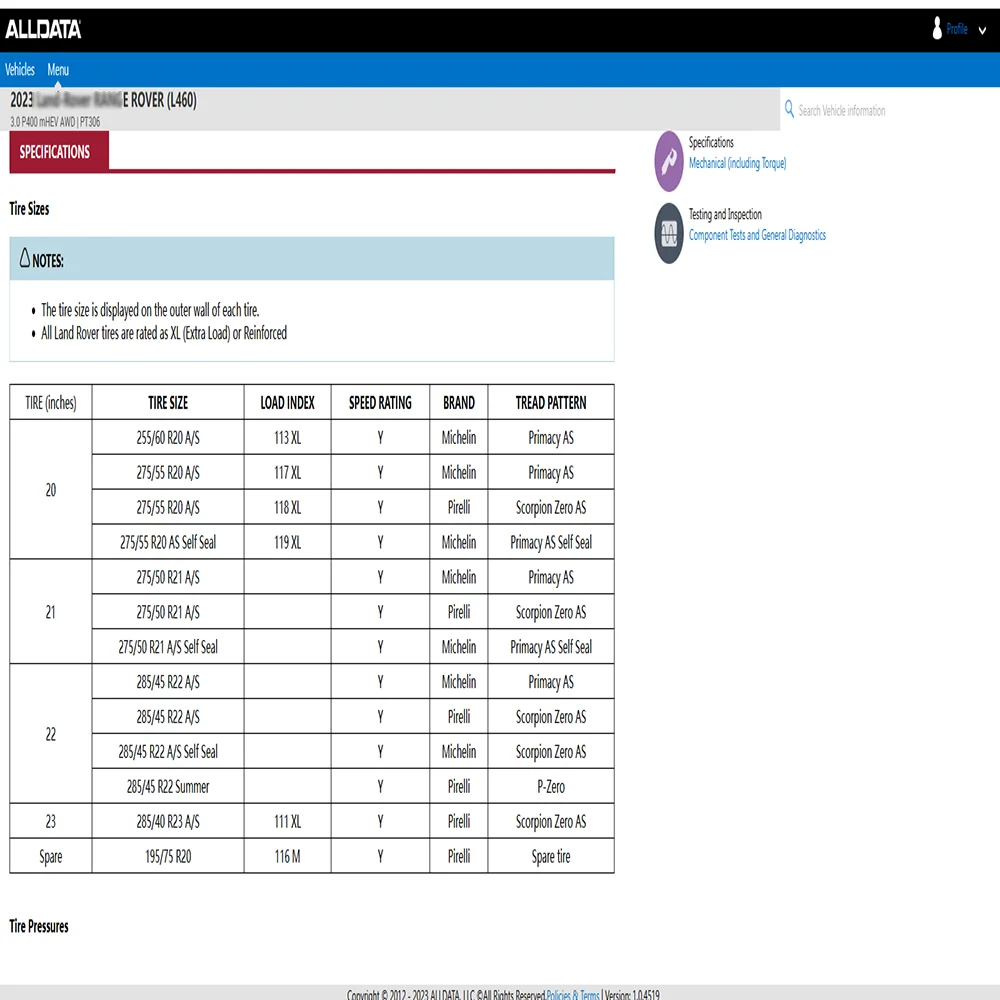
Task: Click the SPEED RATING column header
Action: (380, 402)
